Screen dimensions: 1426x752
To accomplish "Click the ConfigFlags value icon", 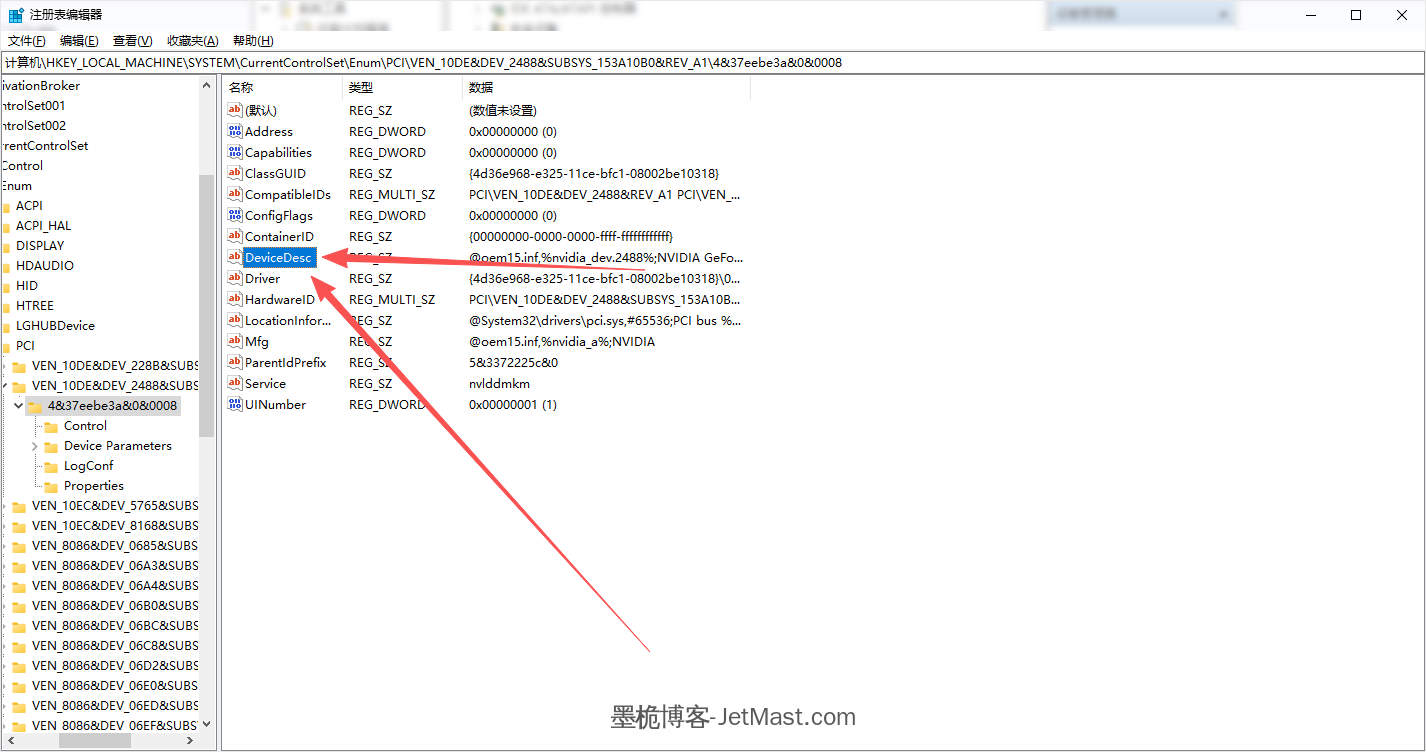I will click(235, 215).
